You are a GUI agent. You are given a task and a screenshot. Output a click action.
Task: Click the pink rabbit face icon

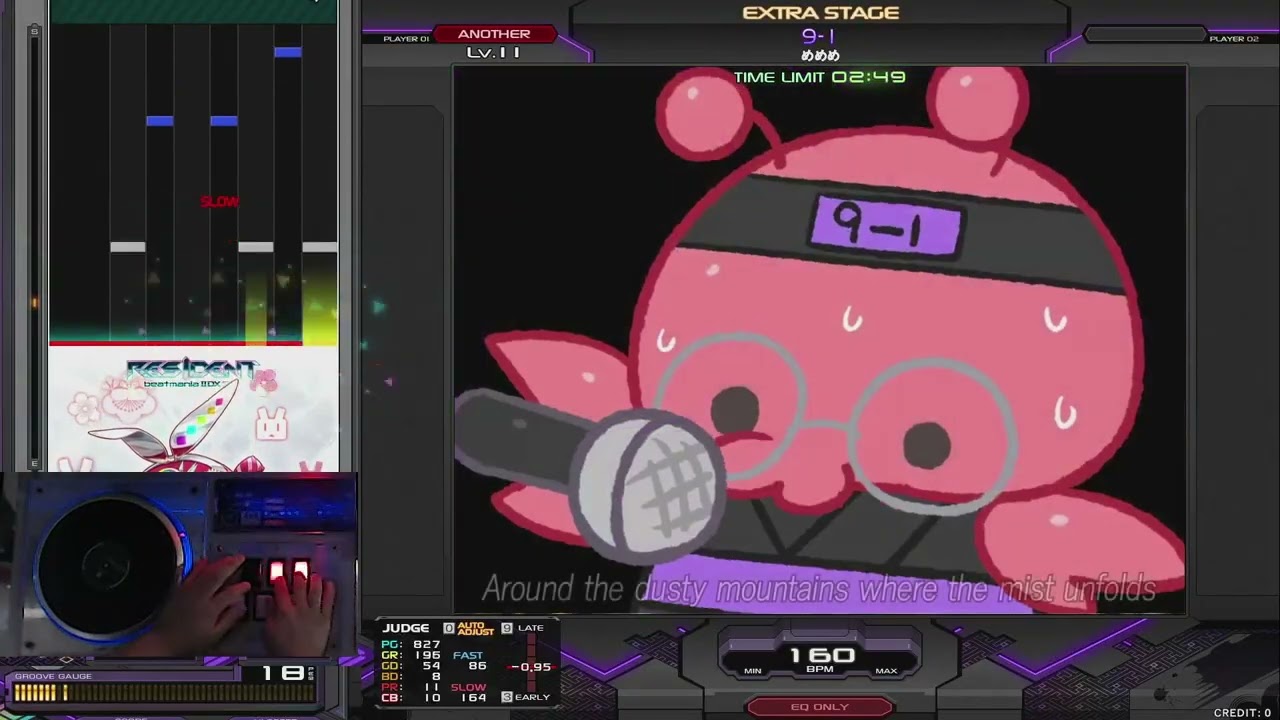pos(271,425)
